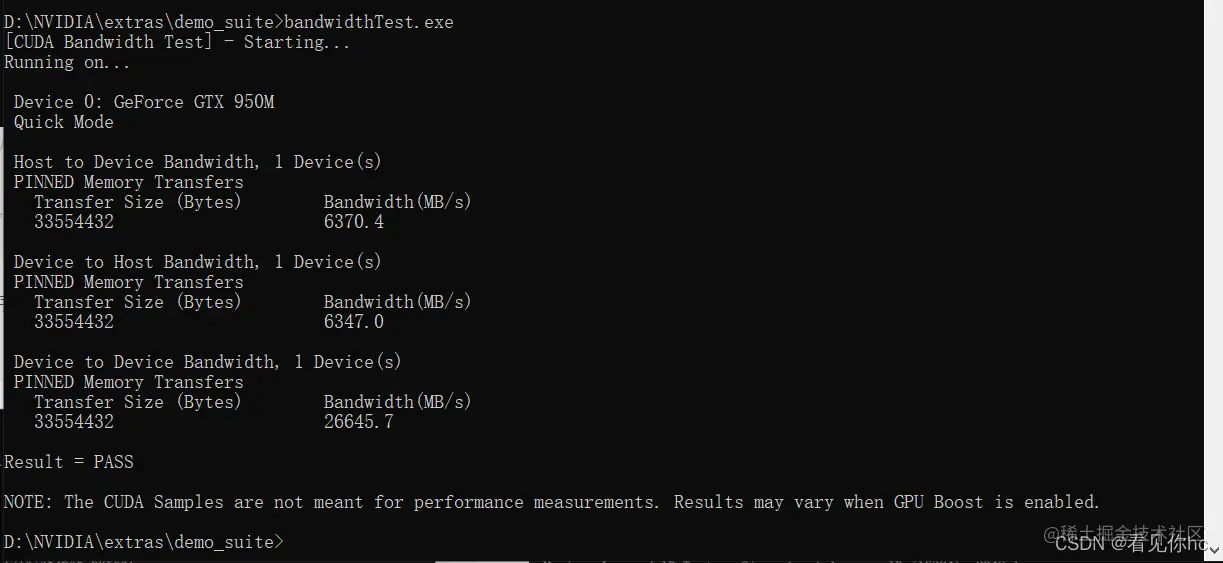Click the Device to Device bandwidth value 26645.7
Image resolution: width=1223 pixels, height=563 pixels.
click(359, 422)
